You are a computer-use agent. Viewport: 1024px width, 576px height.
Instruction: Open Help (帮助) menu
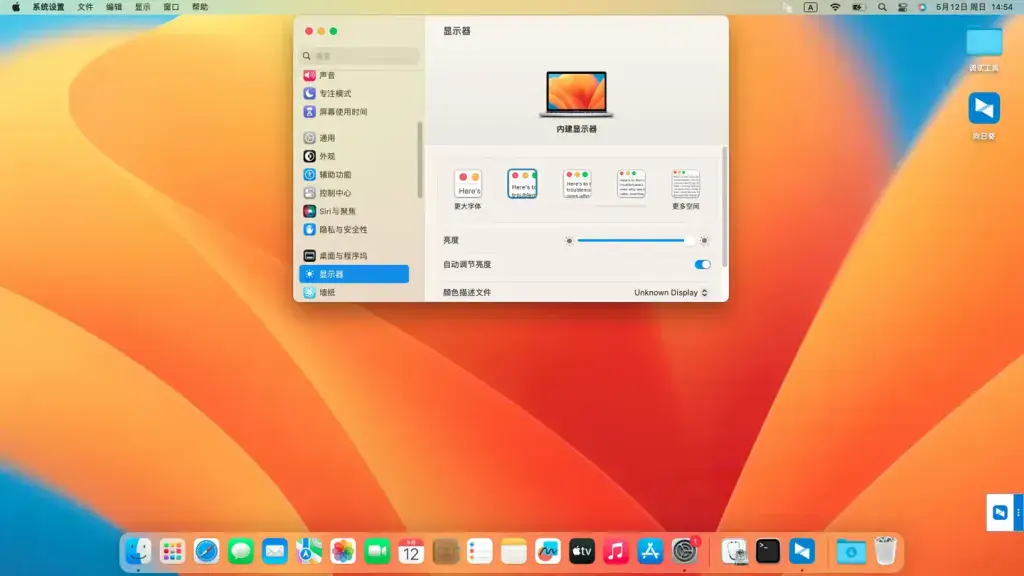click(200, 7)
